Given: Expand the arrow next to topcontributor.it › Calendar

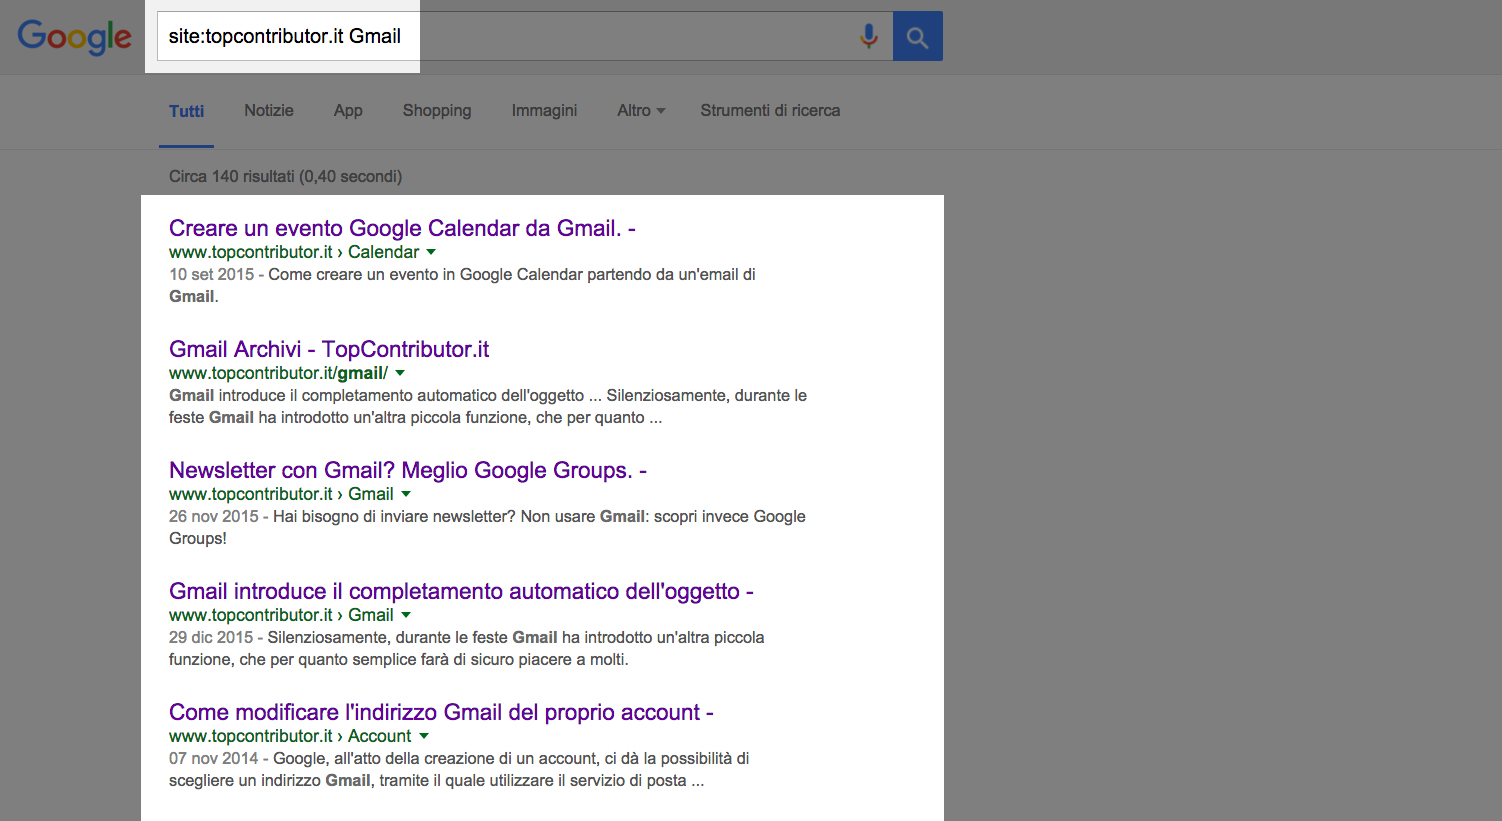Looking at the screenshot, I should coord(431,252).
